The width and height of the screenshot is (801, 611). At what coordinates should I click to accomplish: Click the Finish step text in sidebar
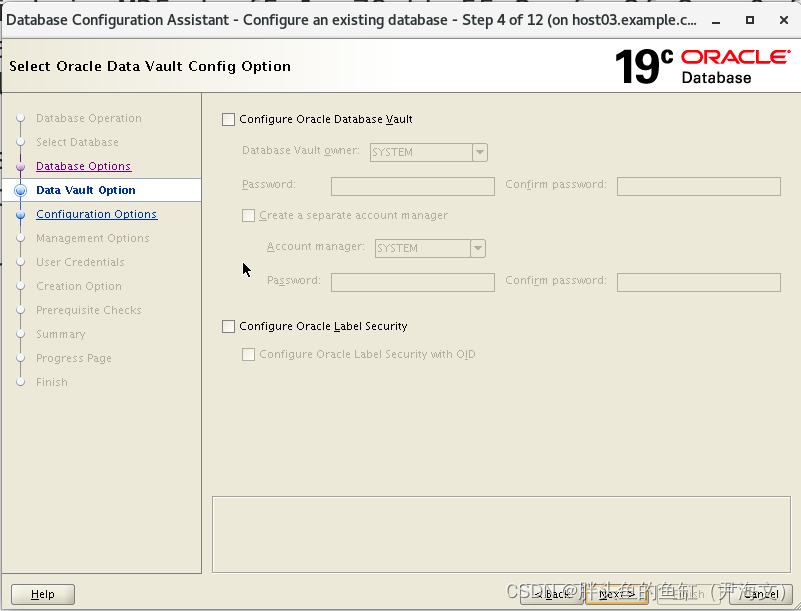52,382
